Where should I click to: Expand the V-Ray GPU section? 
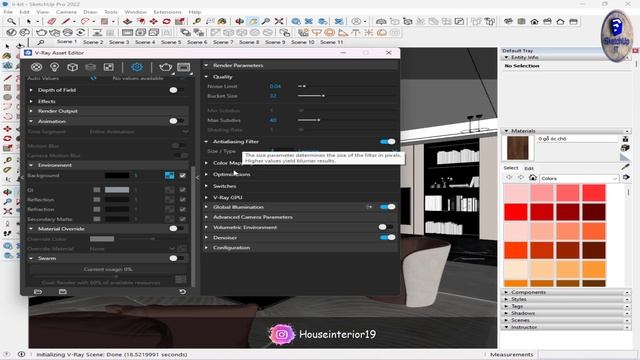[x=206, y=197]
